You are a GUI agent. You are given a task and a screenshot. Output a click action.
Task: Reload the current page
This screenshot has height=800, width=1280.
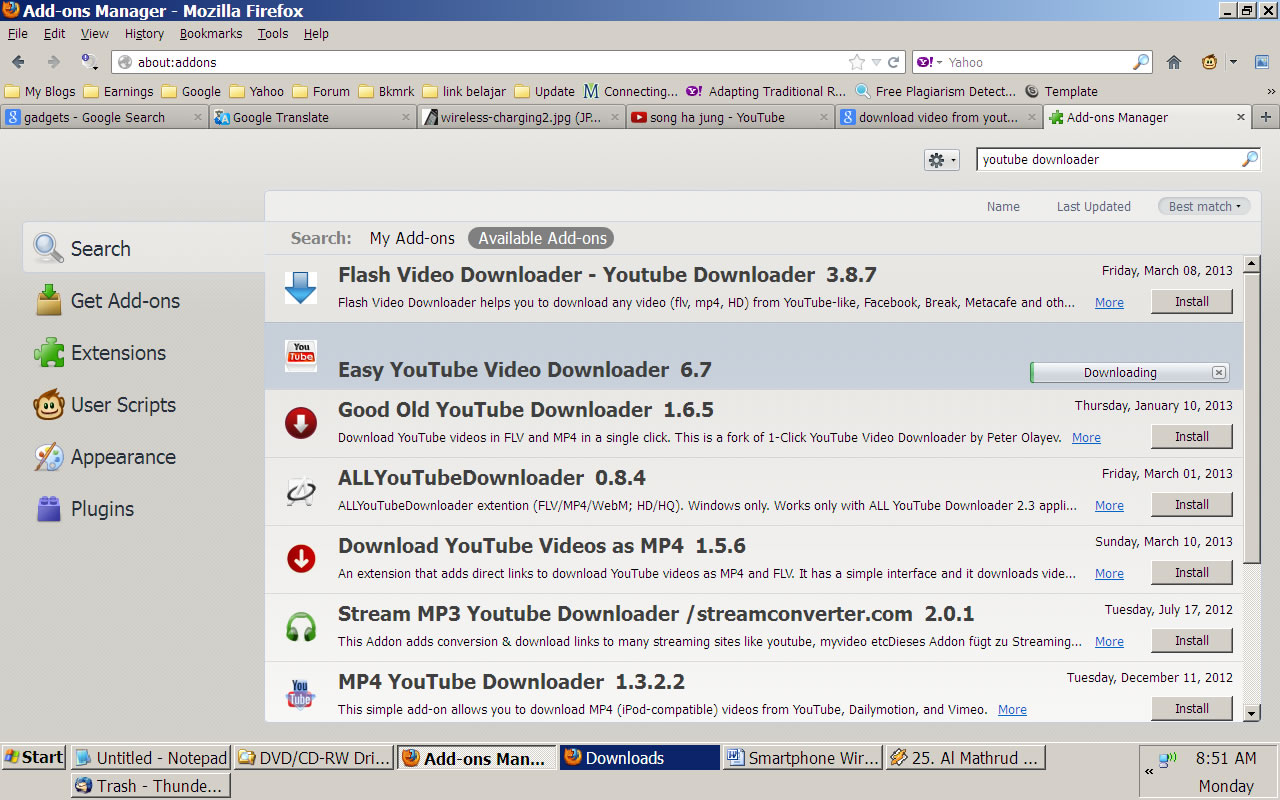(x=894, y=62)
